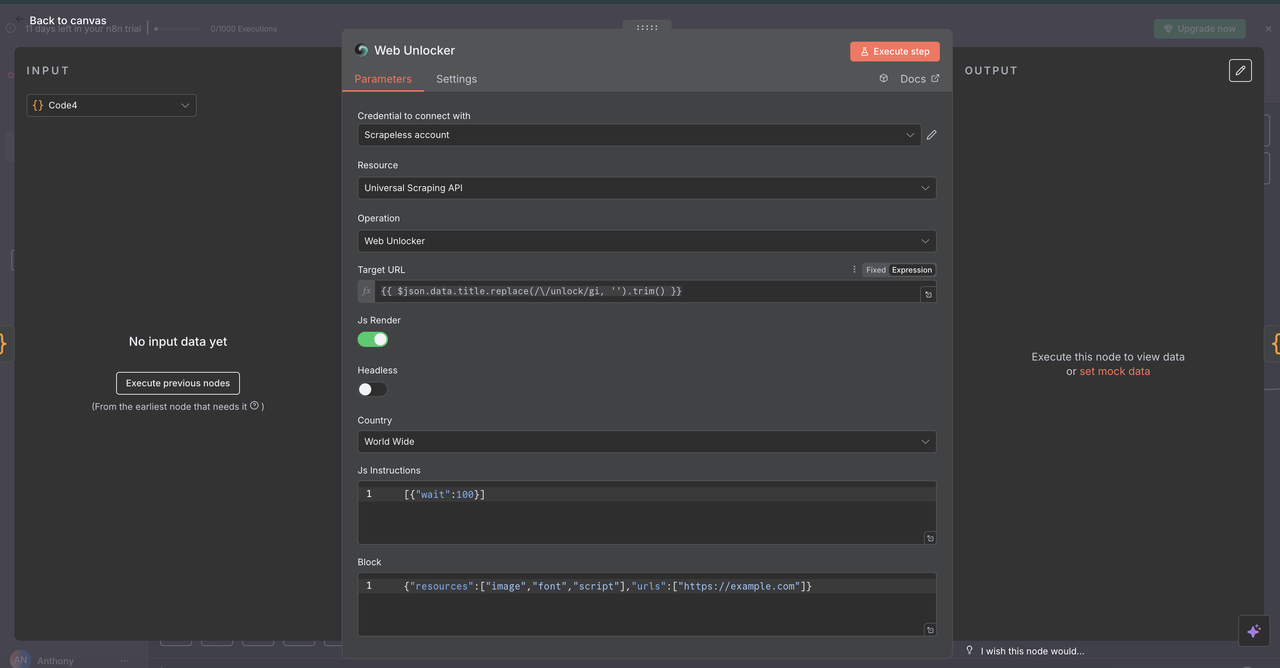Click the panel drag handle dots at top
Image resolution: width=1280 pixels, height=668 pixels.
click(647, 27)
